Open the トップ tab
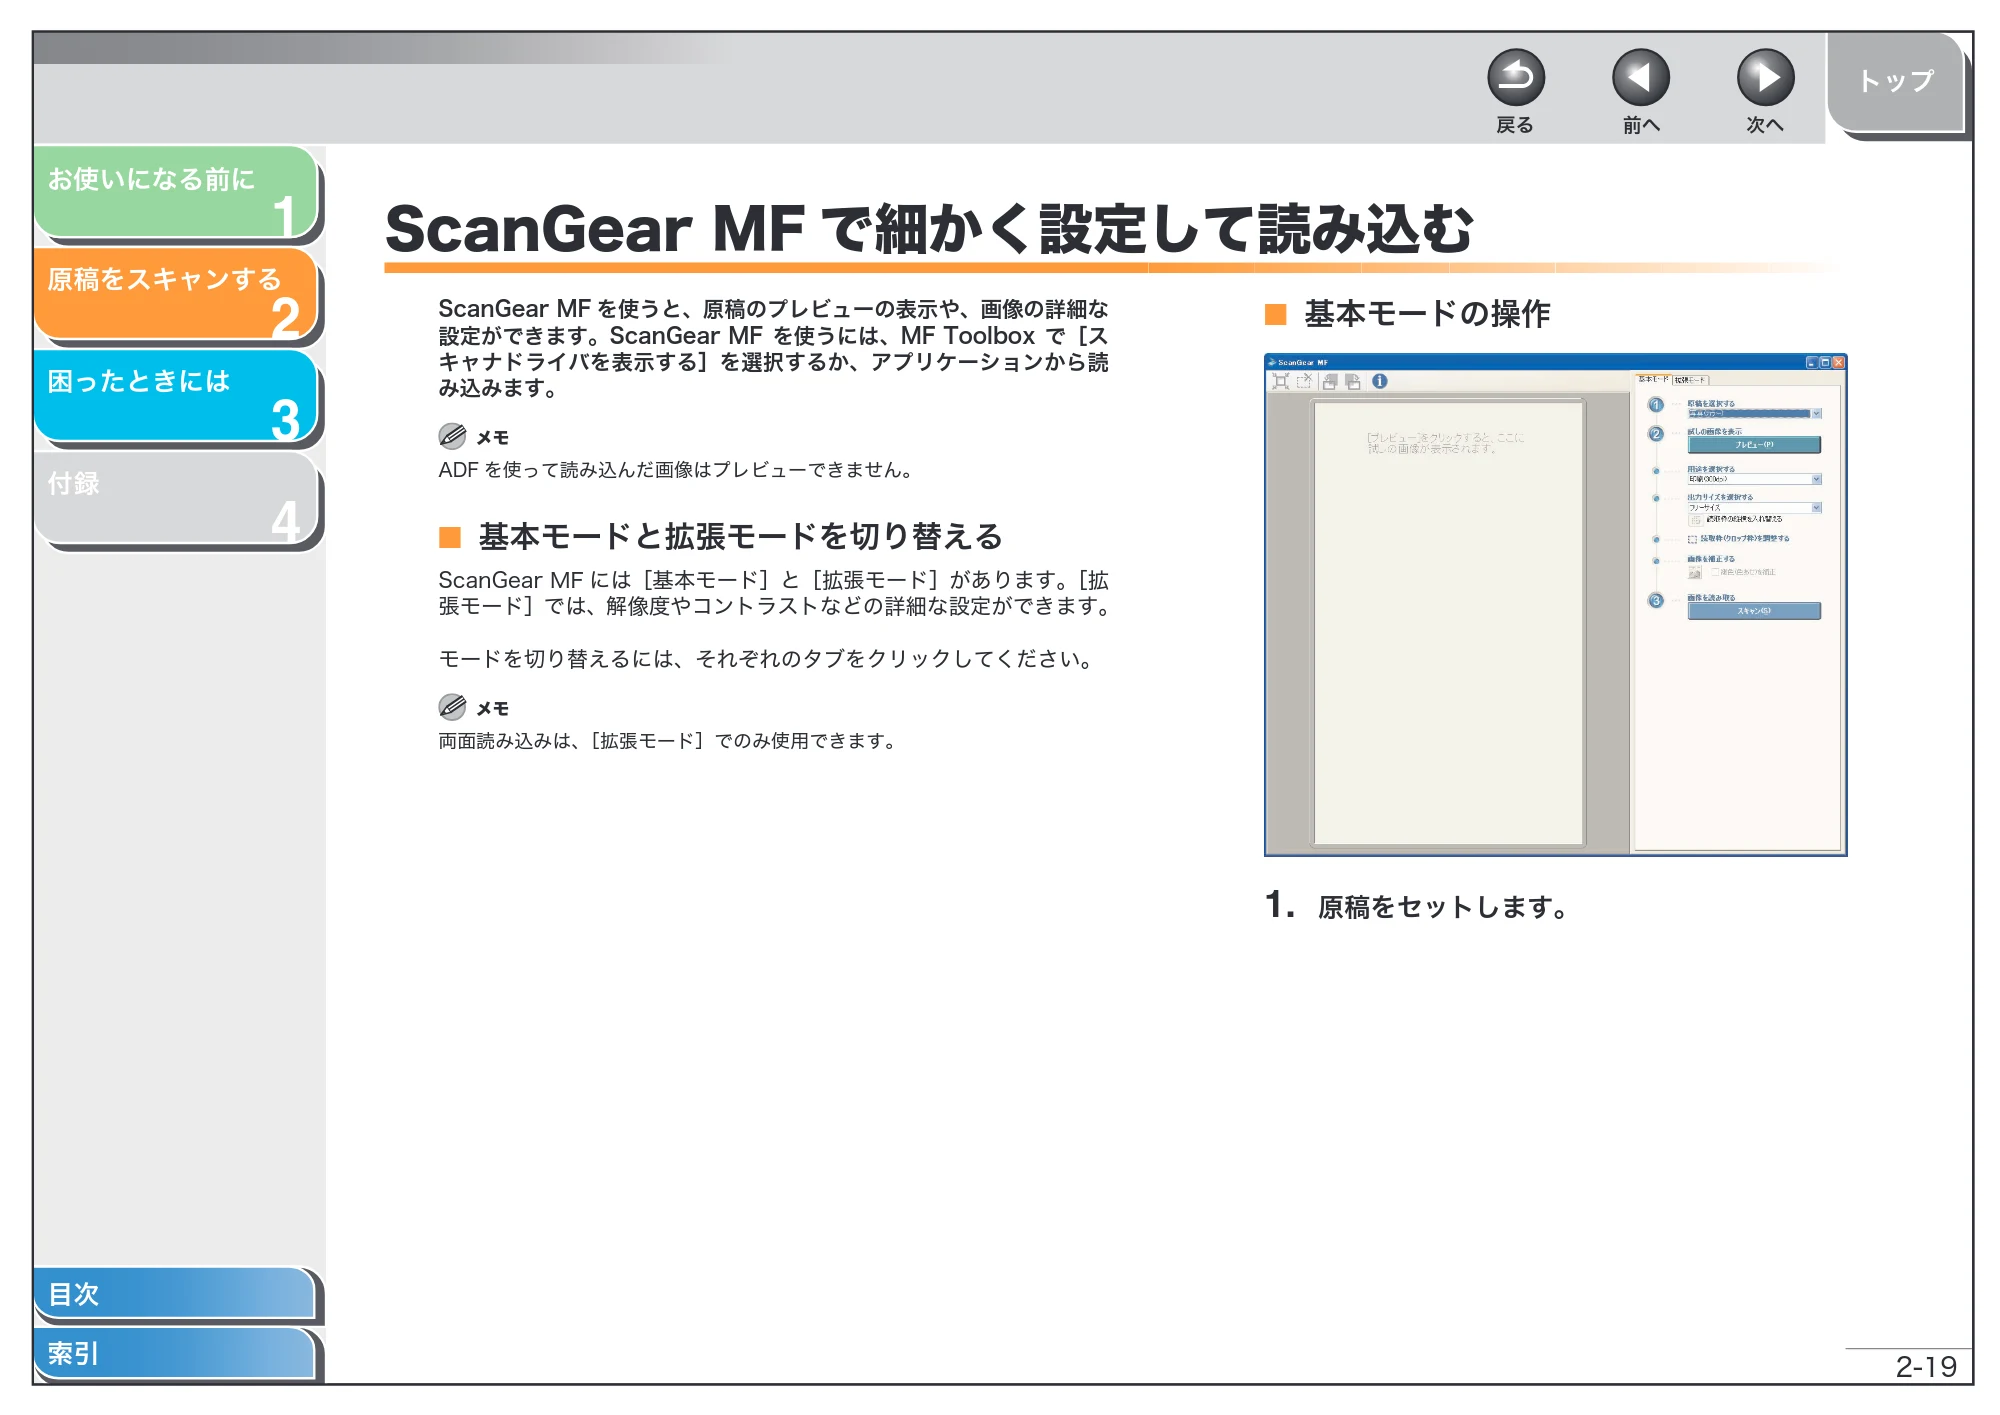The height and width of the screenshot is (1415, 2000). tap(1896, 81)
